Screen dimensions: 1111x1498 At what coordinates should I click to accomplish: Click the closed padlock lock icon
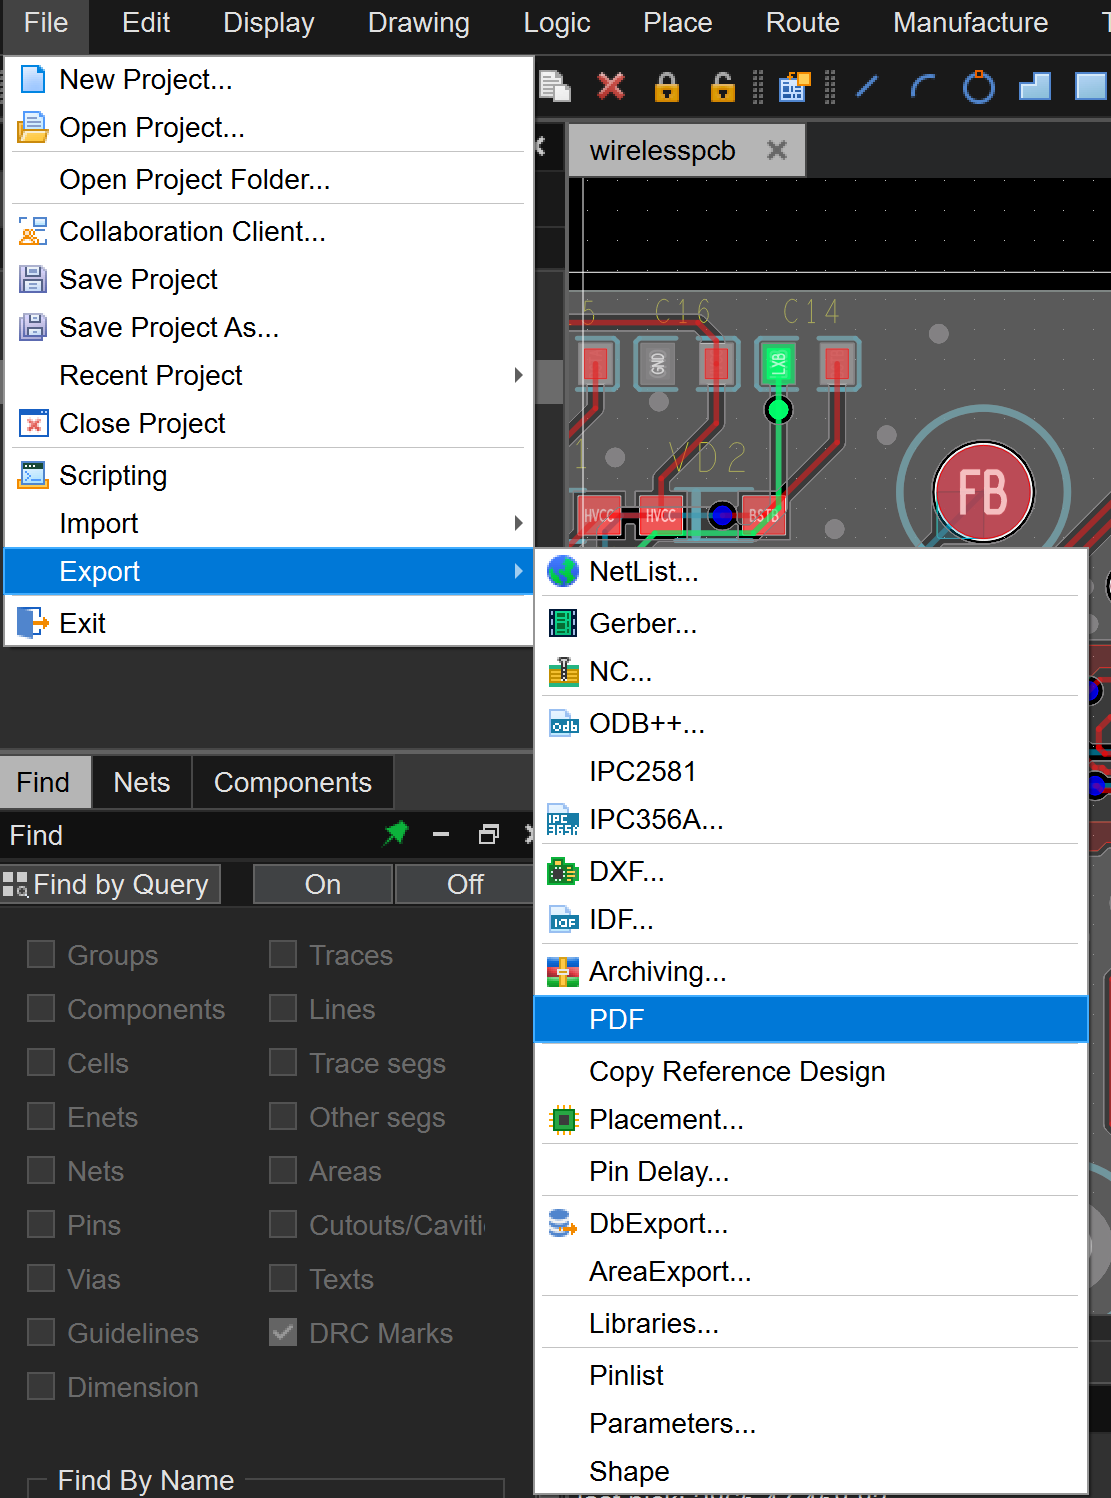pyautogui.click(x=666, y=88)
